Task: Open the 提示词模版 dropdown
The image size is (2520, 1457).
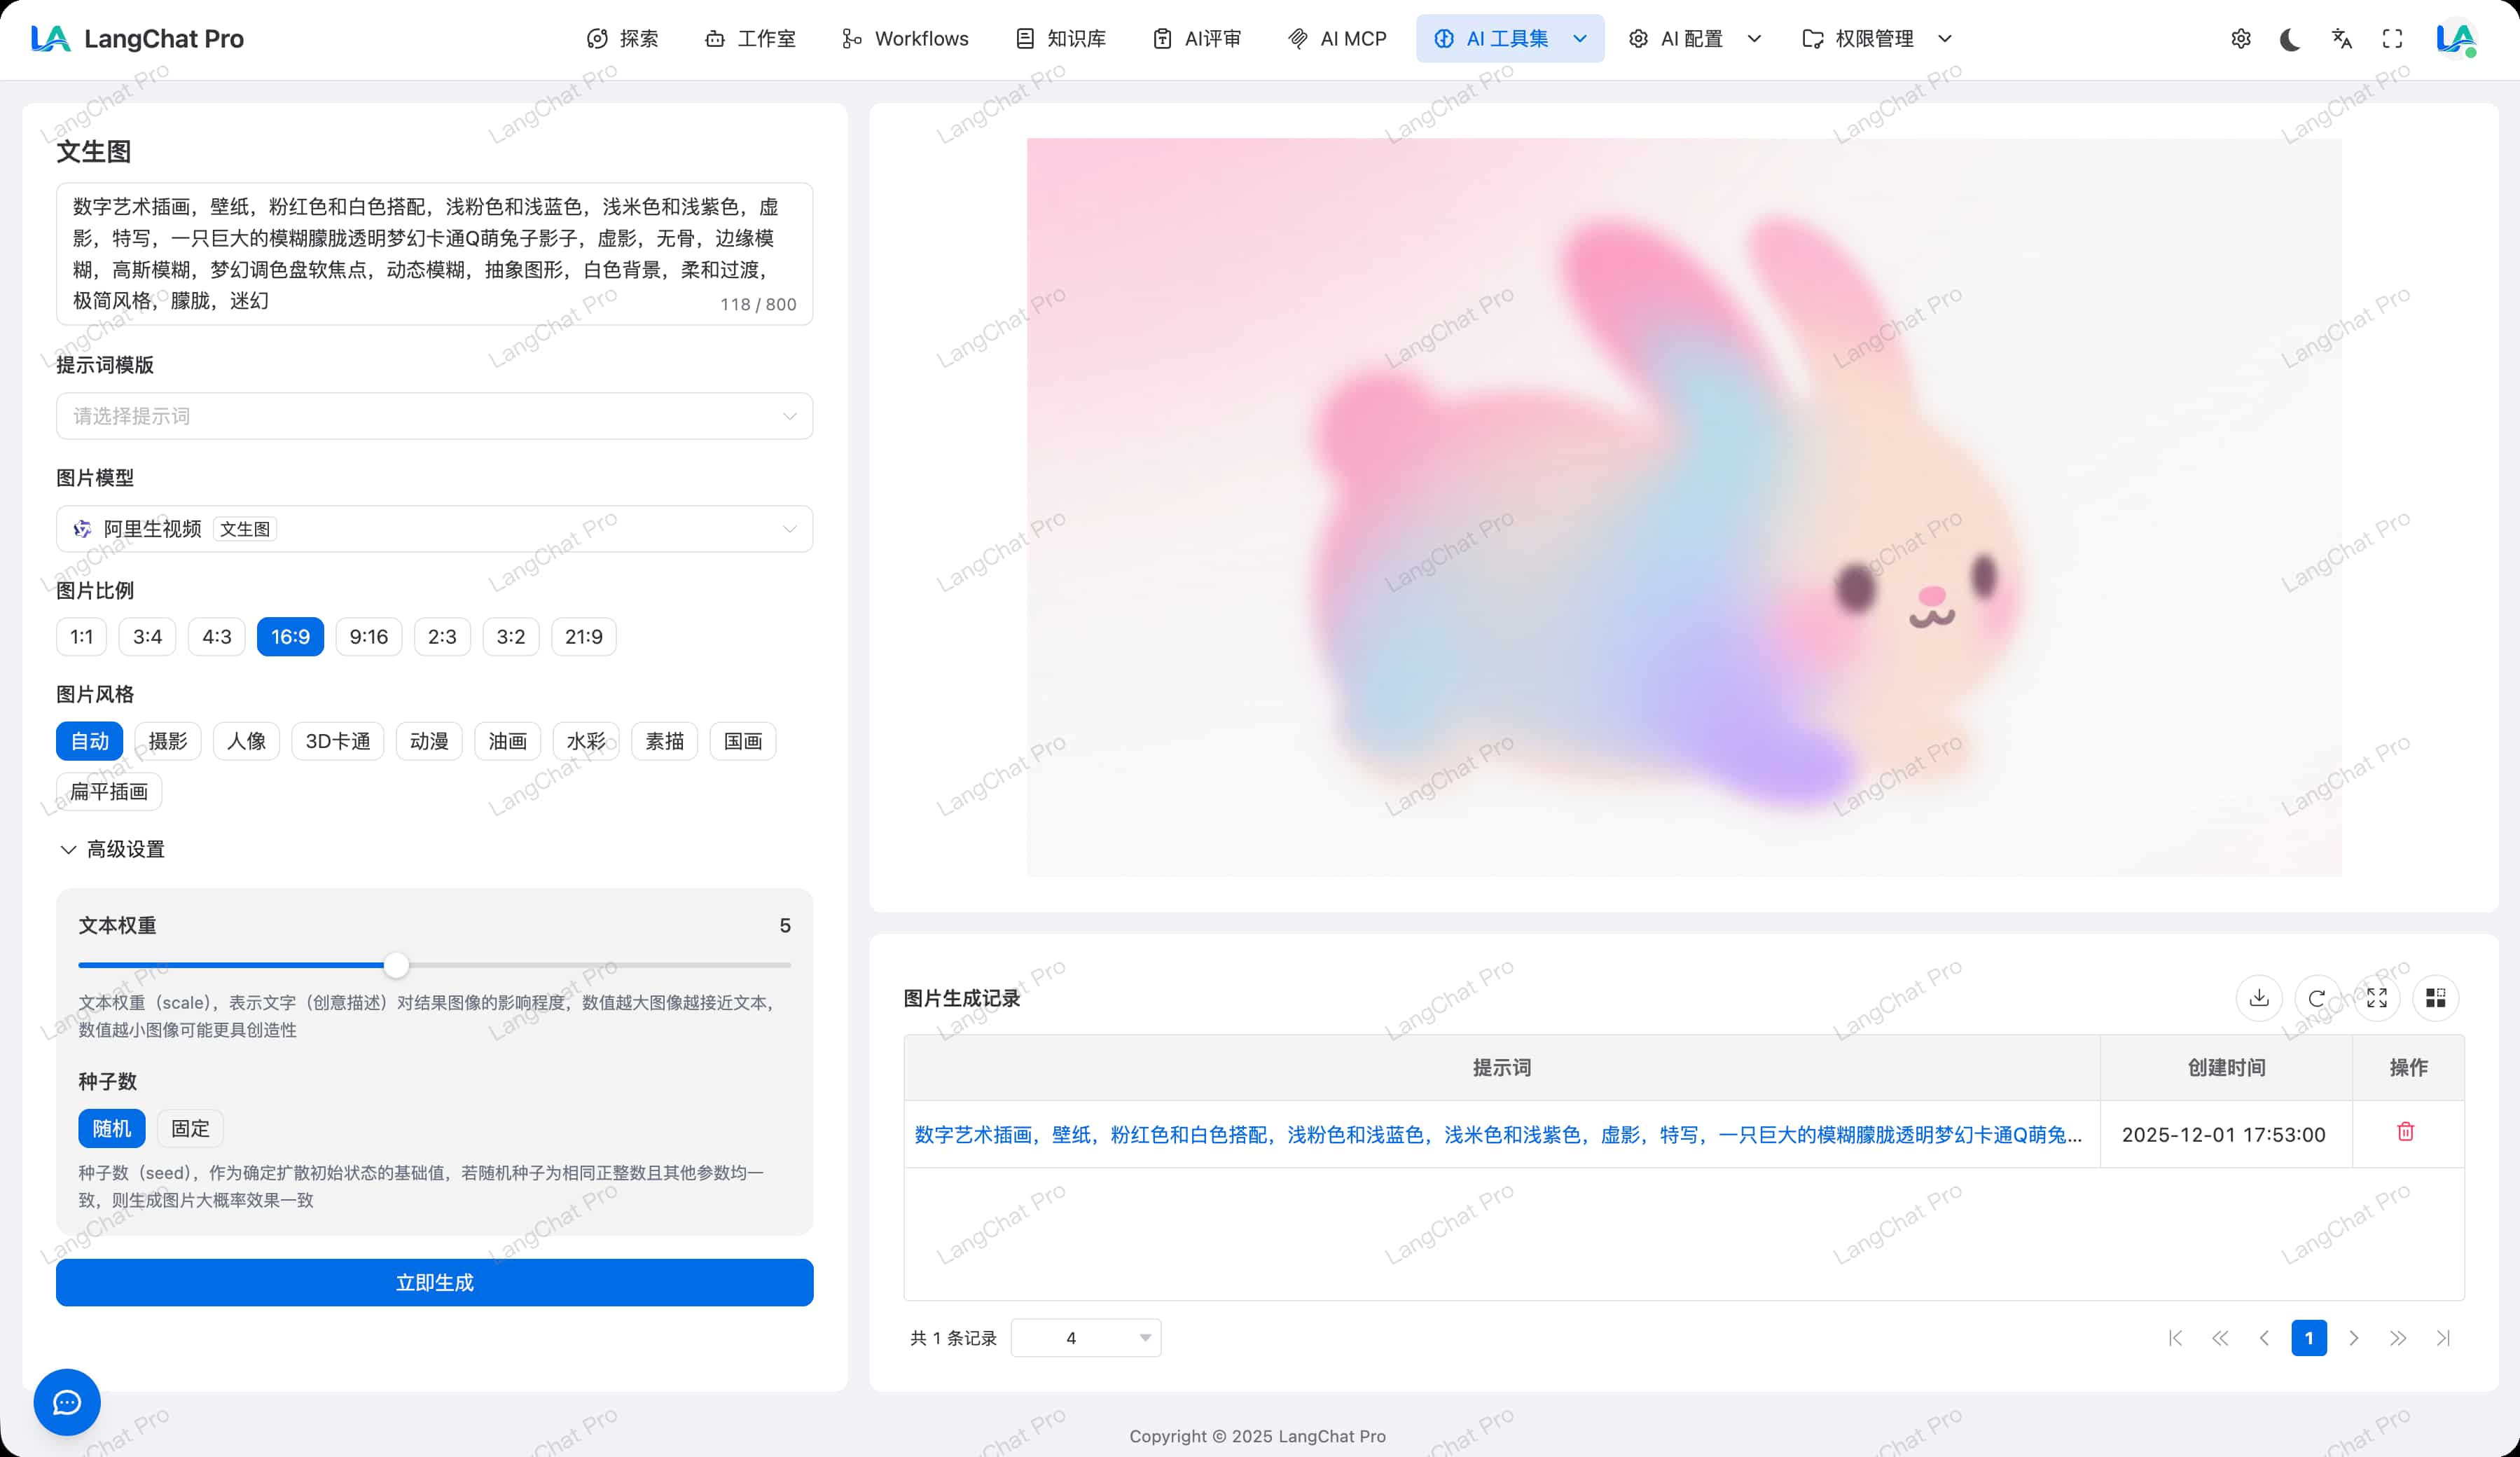Action: pos(434,416)
